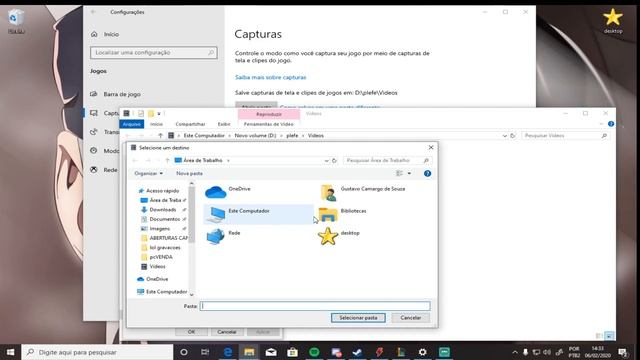Expand Área de Trabalho breadcrumb chevron

(228, 160)
